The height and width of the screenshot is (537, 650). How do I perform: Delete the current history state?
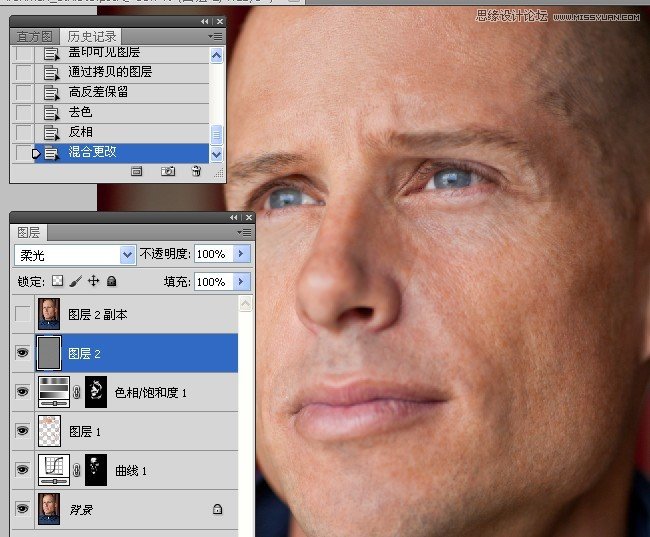[196, 171]
